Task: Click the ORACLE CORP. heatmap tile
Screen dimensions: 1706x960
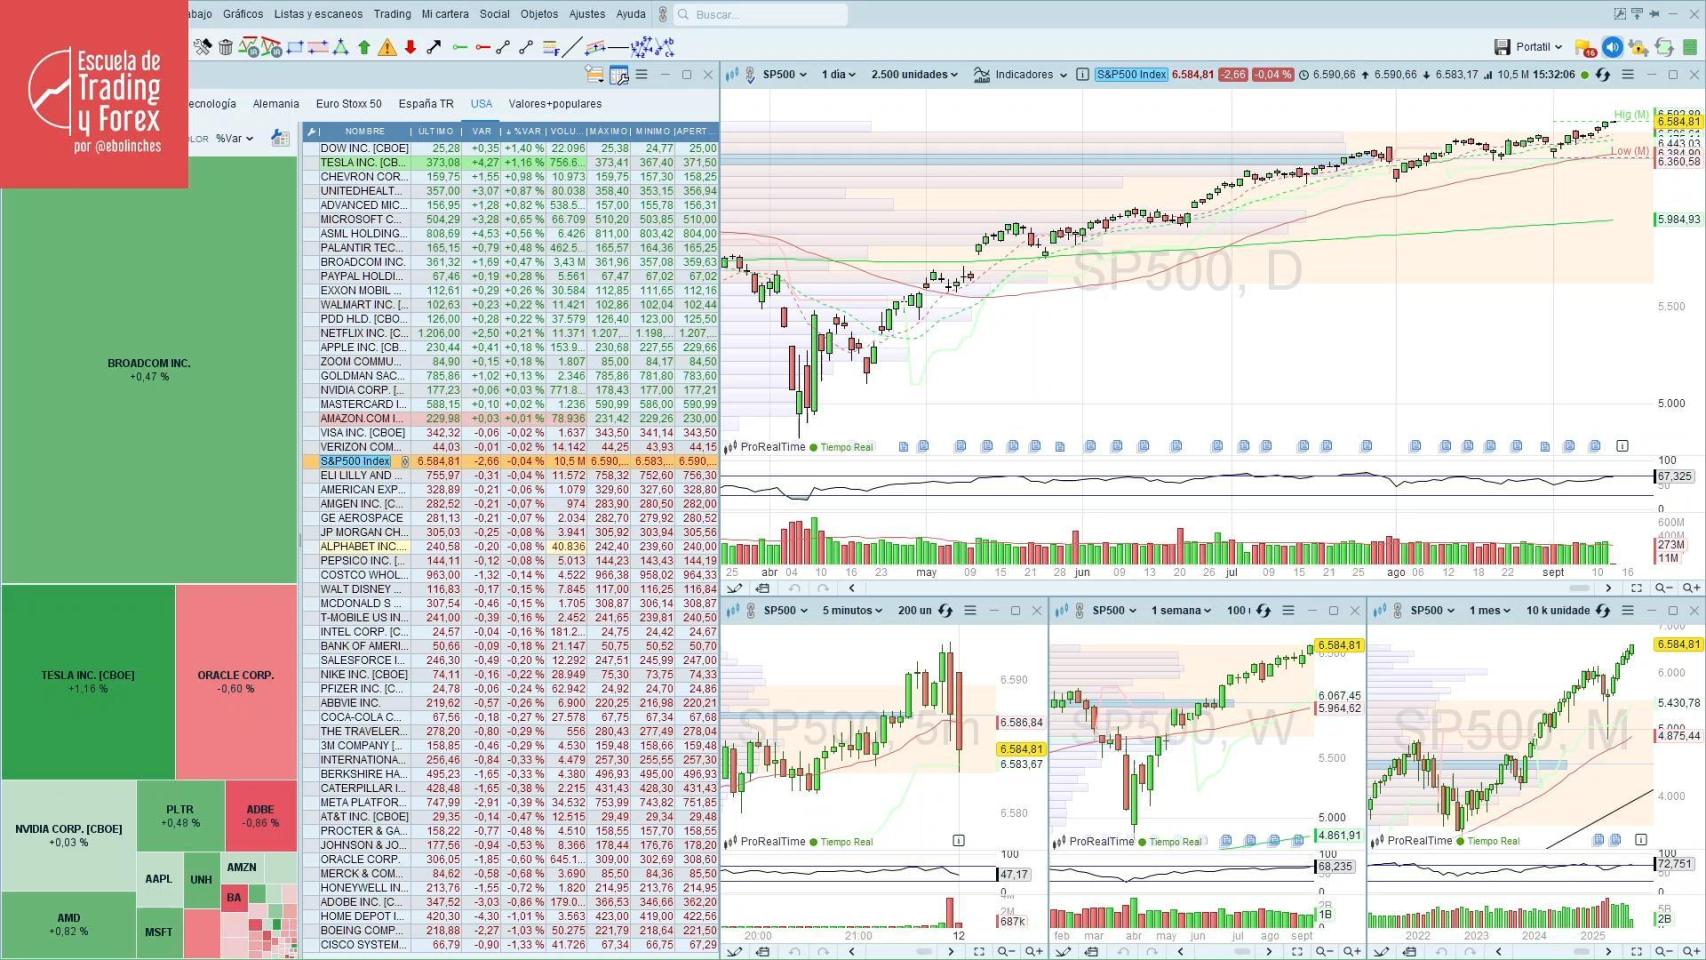Action: coord(236,682)
